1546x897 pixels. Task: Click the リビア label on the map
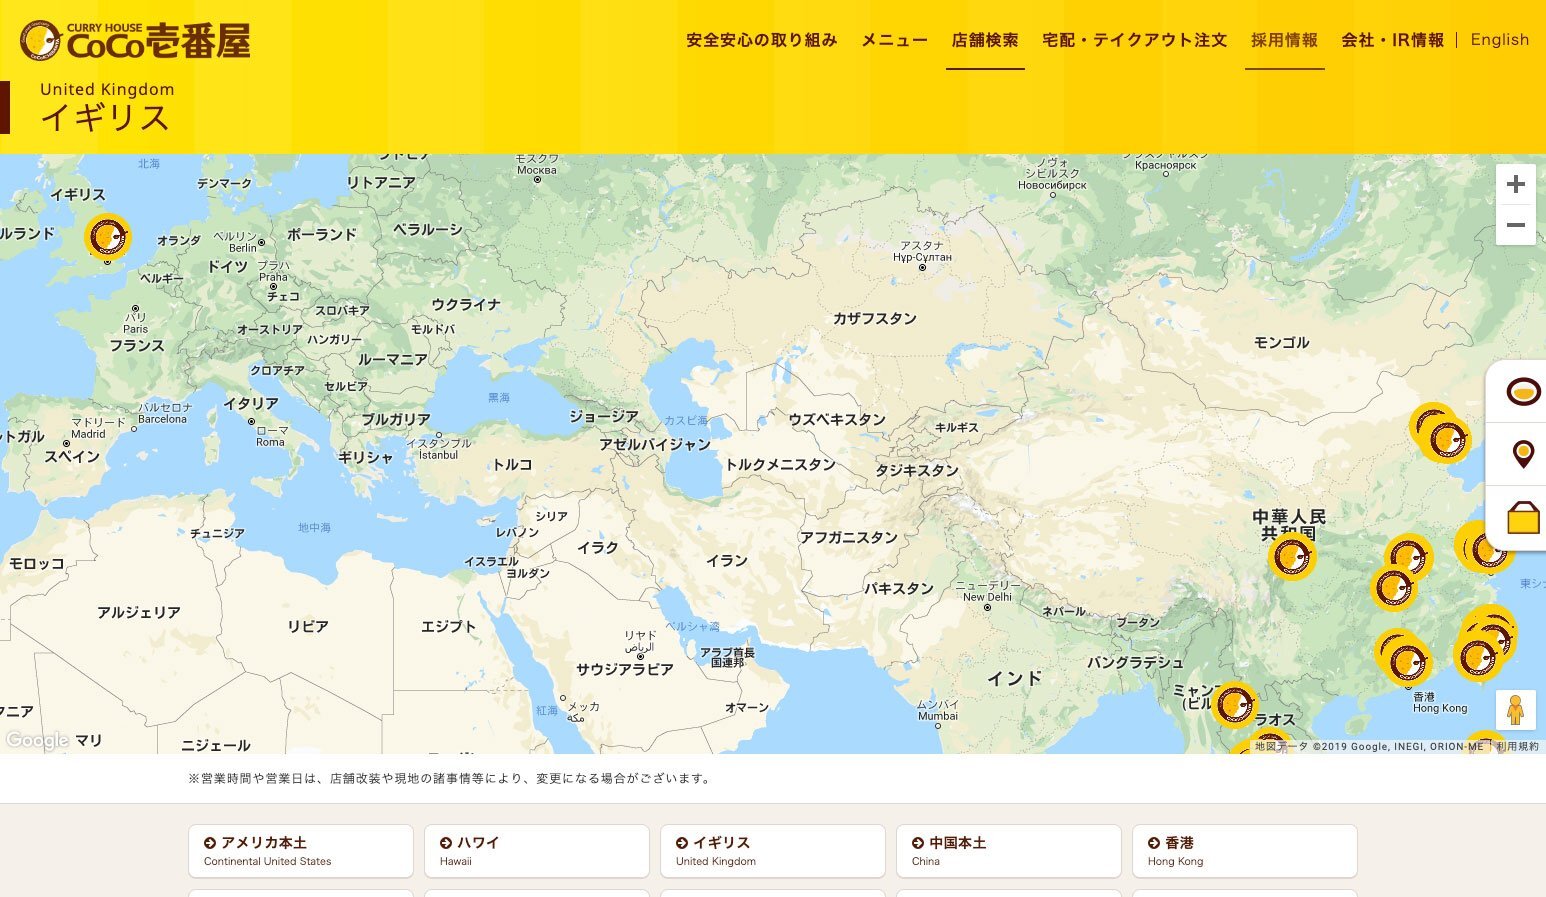point(308,626)
